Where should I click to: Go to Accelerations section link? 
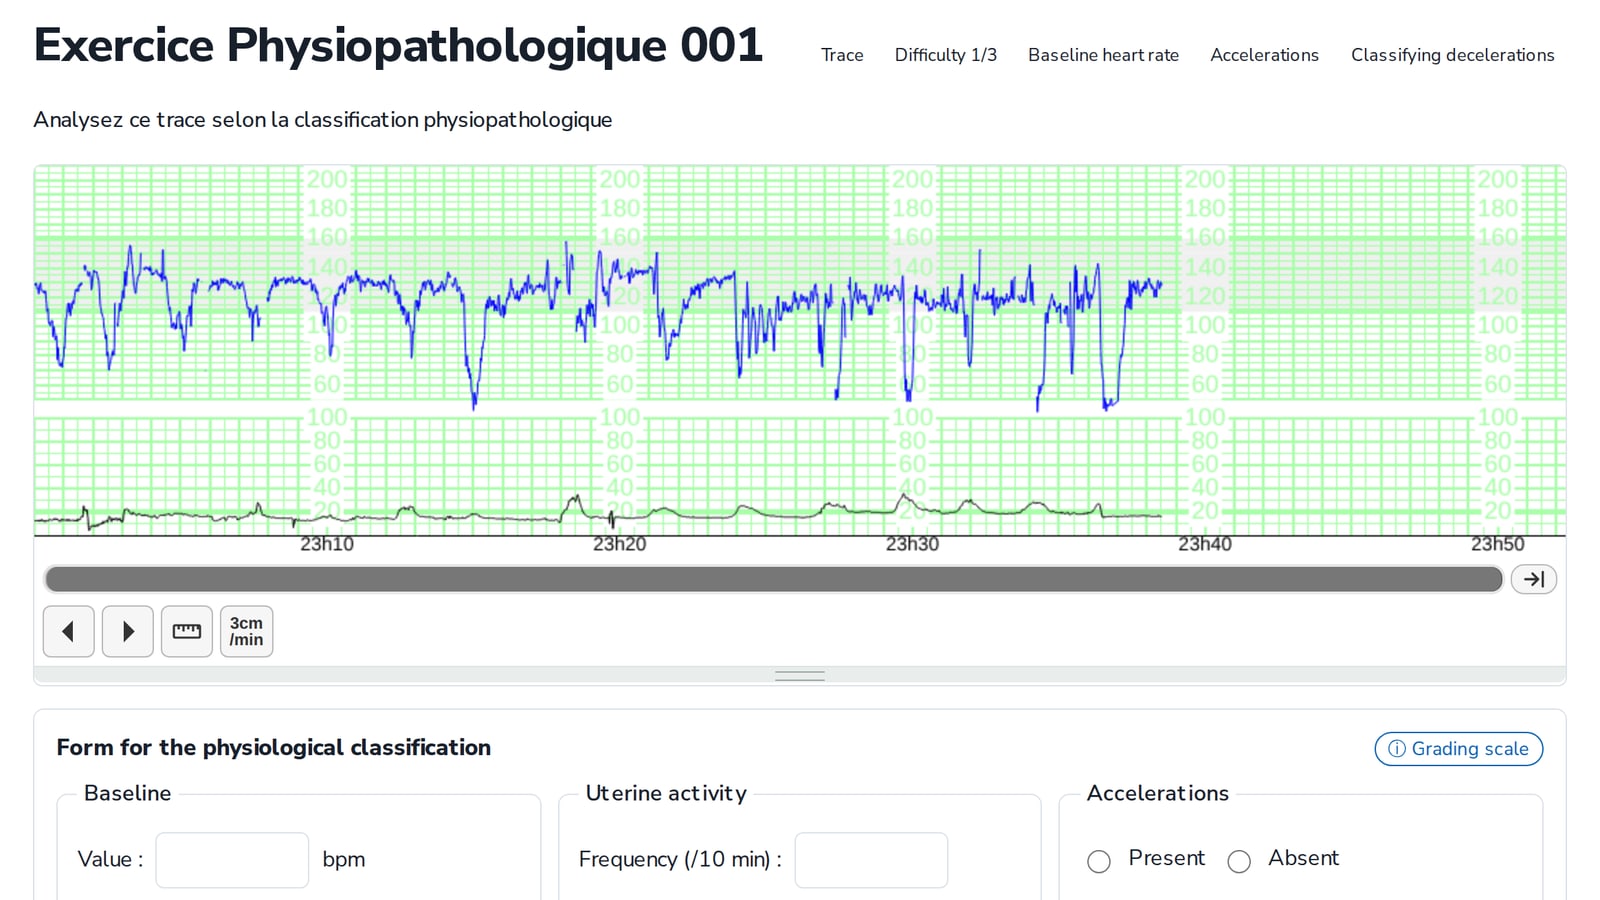(1264, 55)
